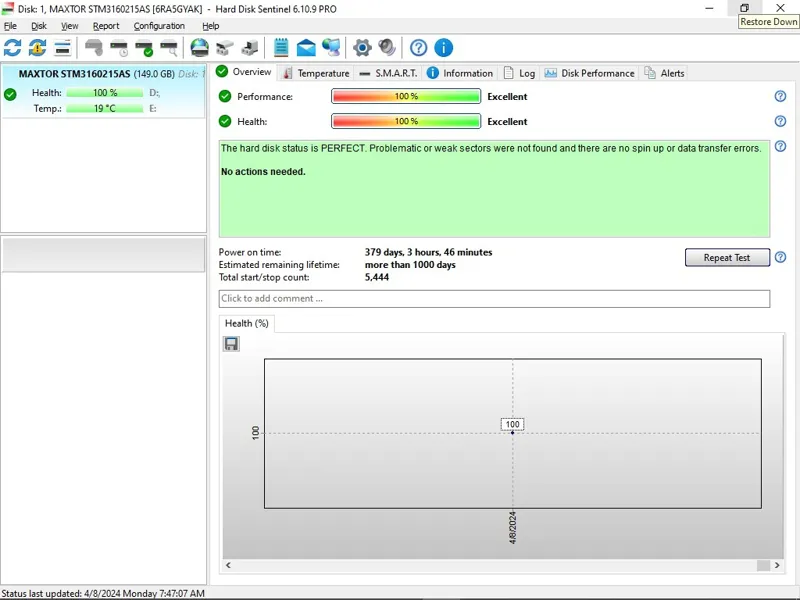Click '379 days, 3 hours, 46 minutes' value
This screenshot has width=800, height=600.
pyautogui.click(x=429, y=252)
